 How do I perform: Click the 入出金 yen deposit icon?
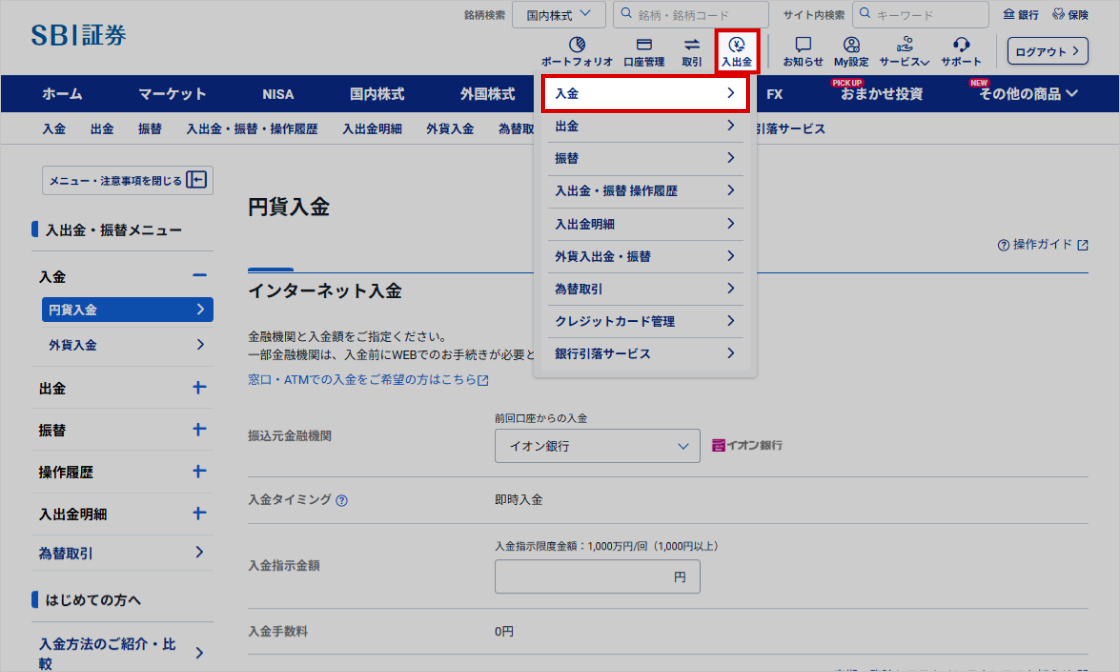737,45
